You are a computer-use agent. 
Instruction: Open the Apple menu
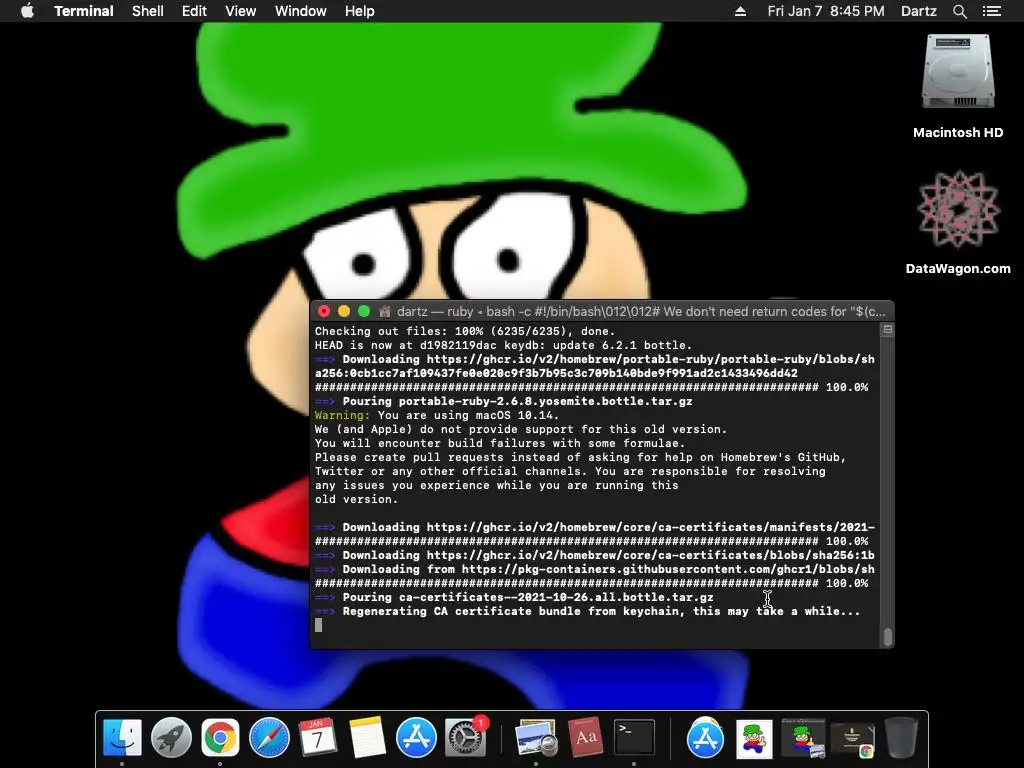[27, 11]
